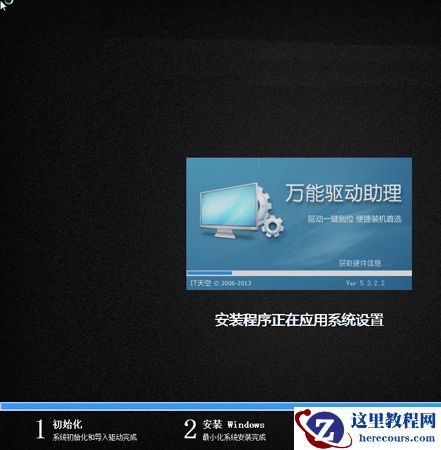Click 最小化系统安装完成 description
Viewport: 441px width, 450px height.
coord(234,437)
